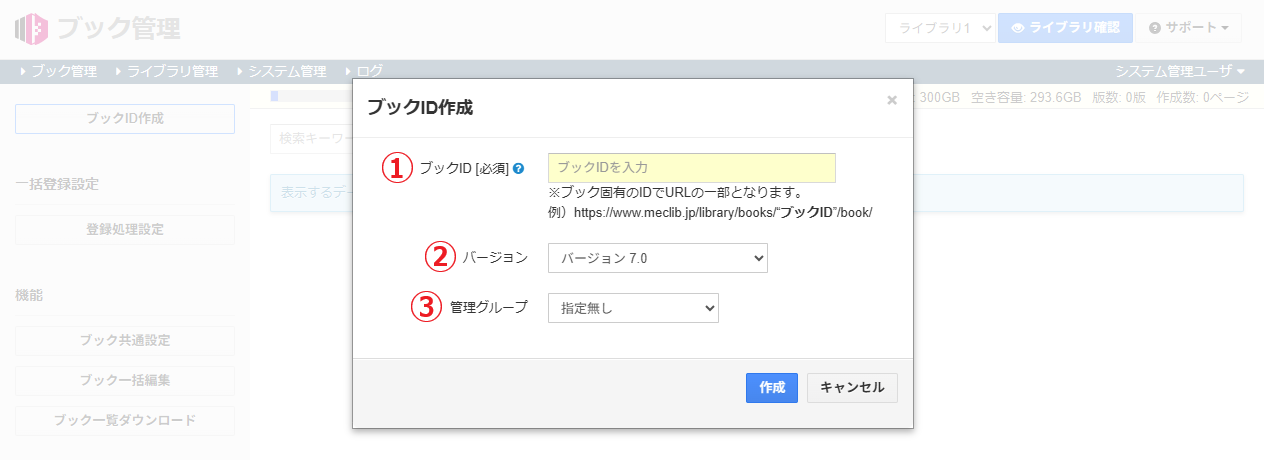Click the ブック一括編集 sidebar button
1264x460 pixels.
125,380
